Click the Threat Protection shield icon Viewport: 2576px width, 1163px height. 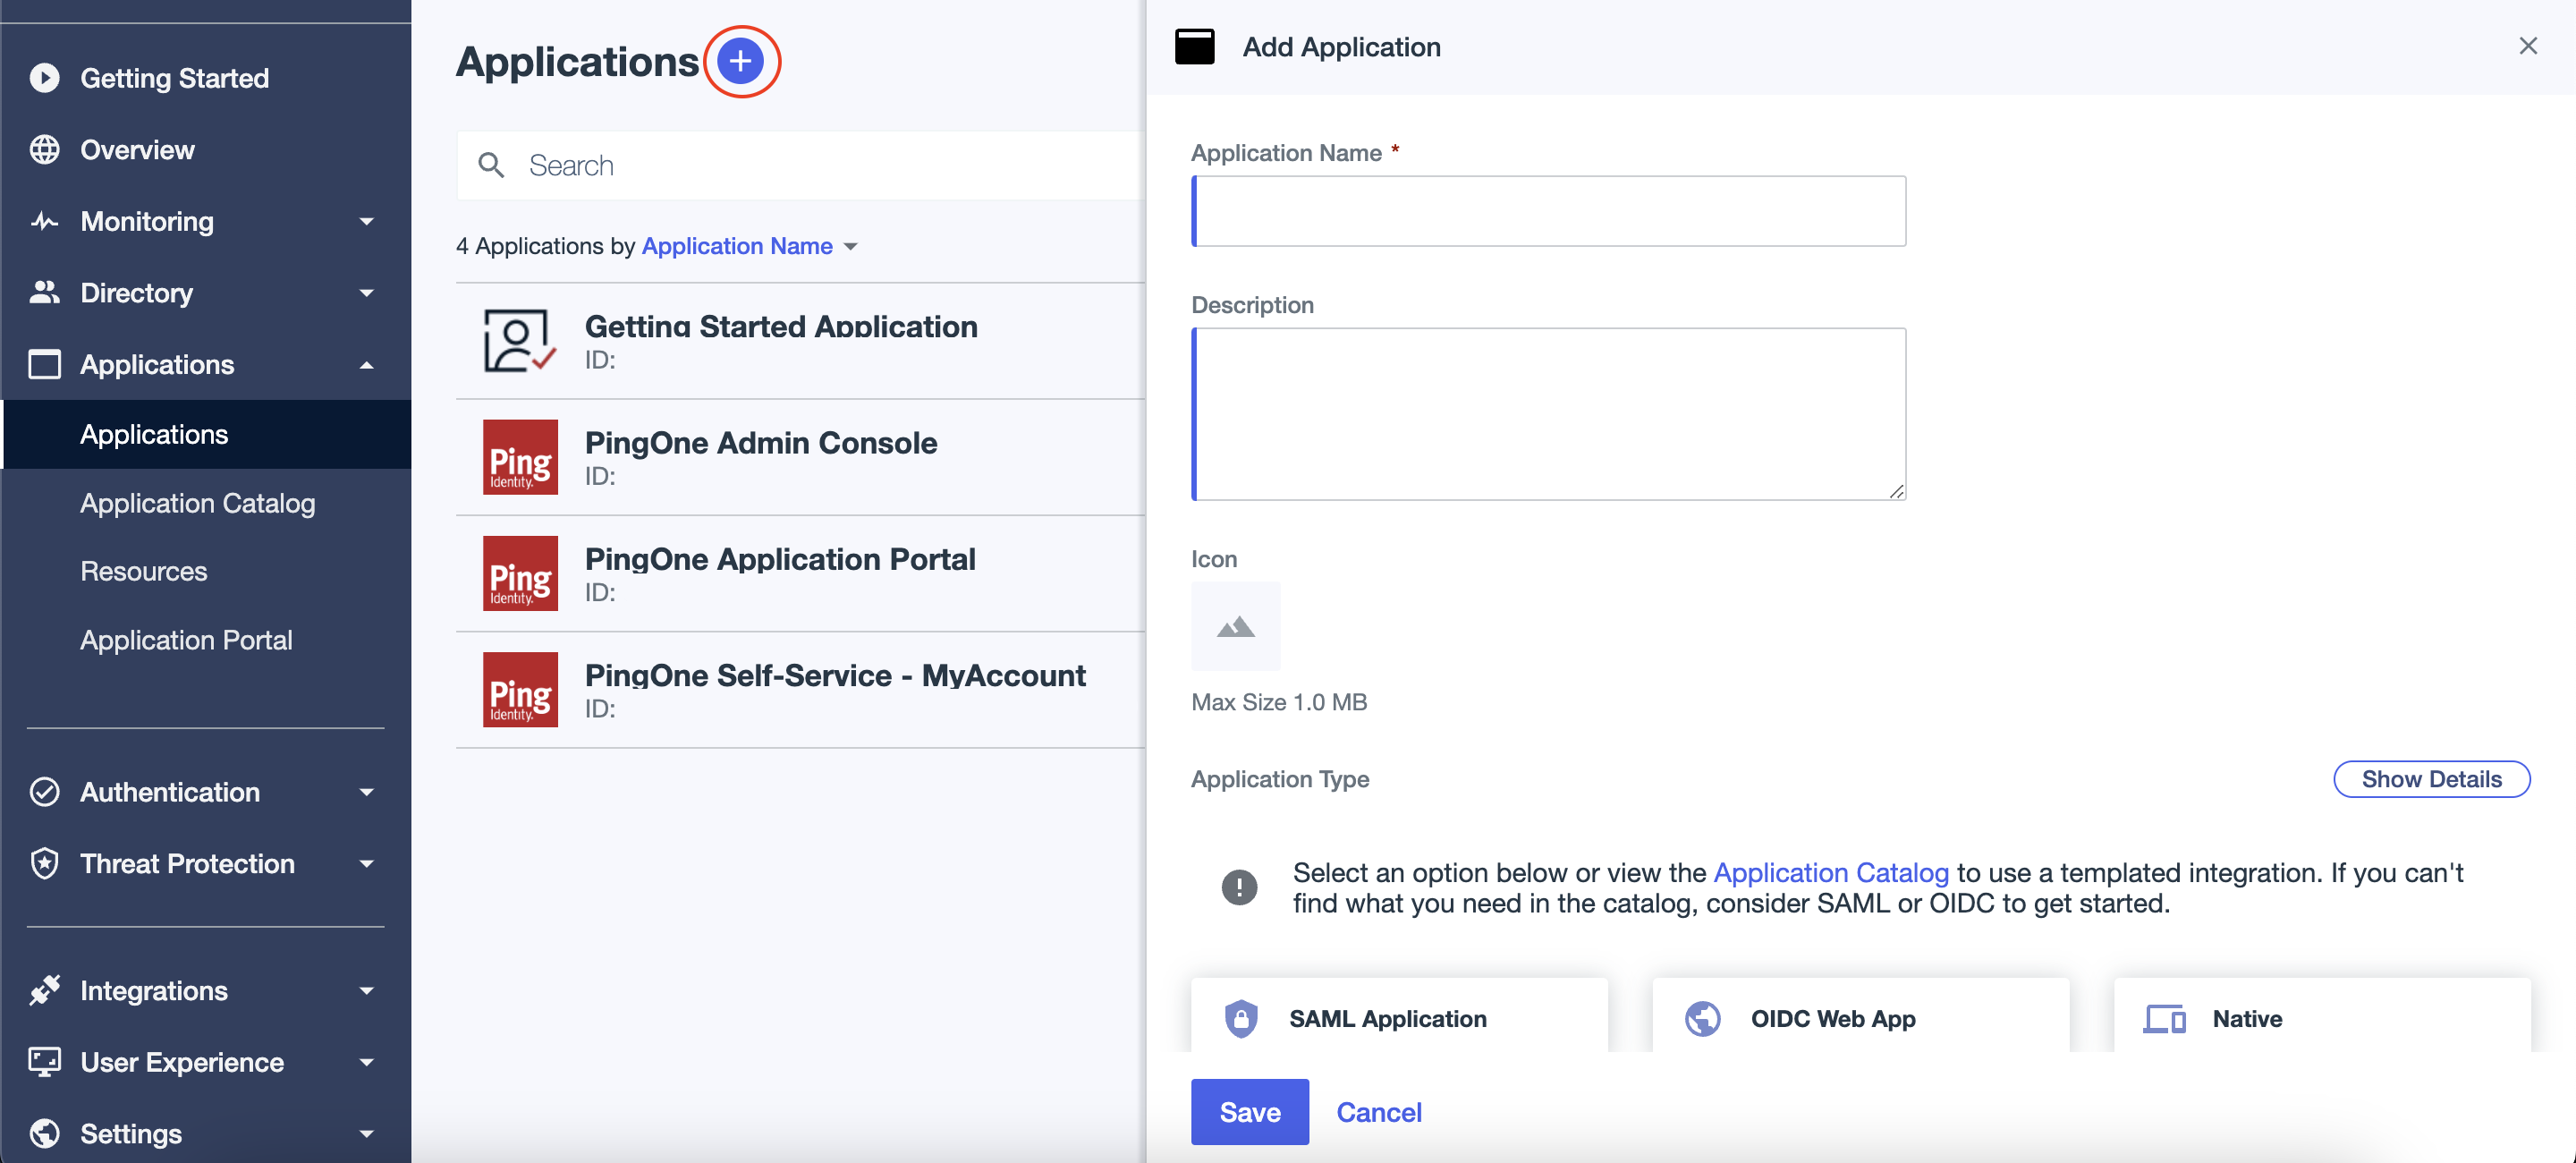[x=45, y=863]
